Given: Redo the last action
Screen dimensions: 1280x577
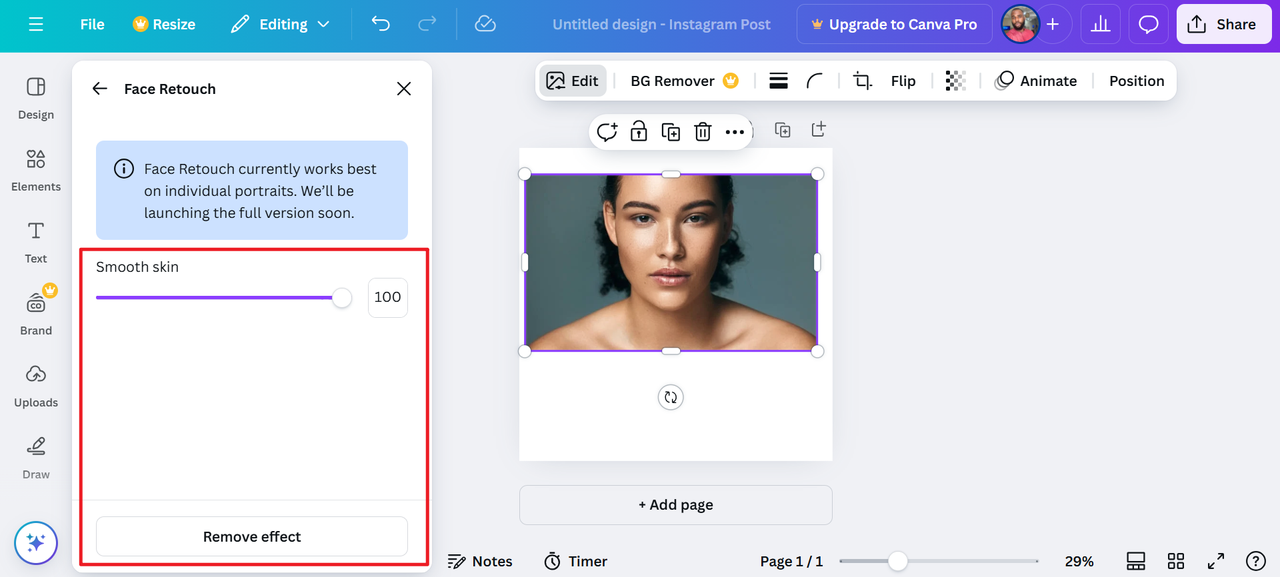Looking at the screenshot, I should pos(427,24).
